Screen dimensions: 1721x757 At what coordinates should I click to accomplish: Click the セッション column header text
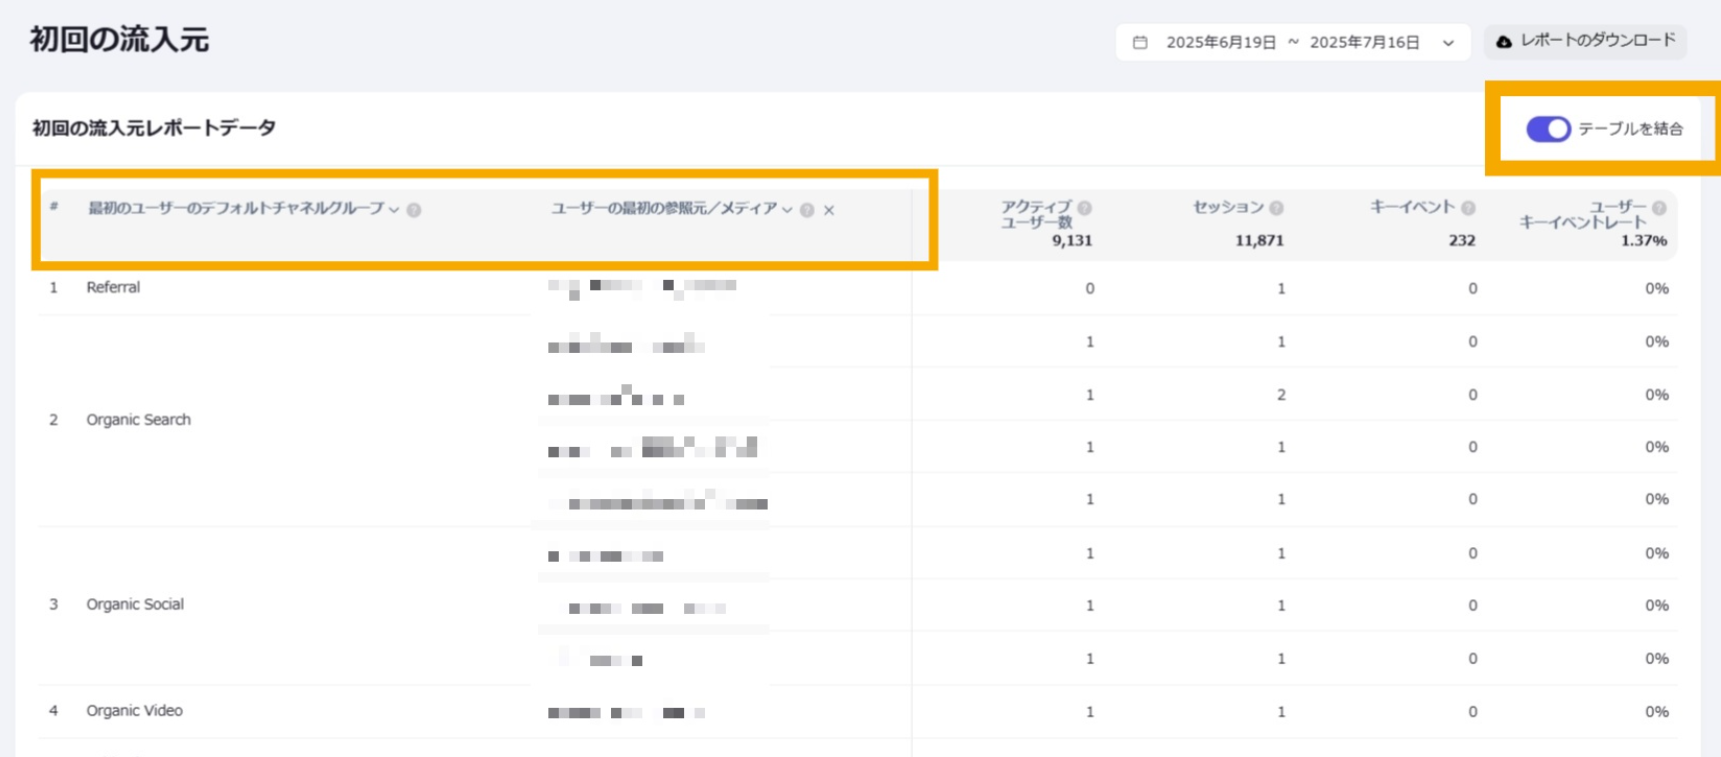click(1228, 207)
